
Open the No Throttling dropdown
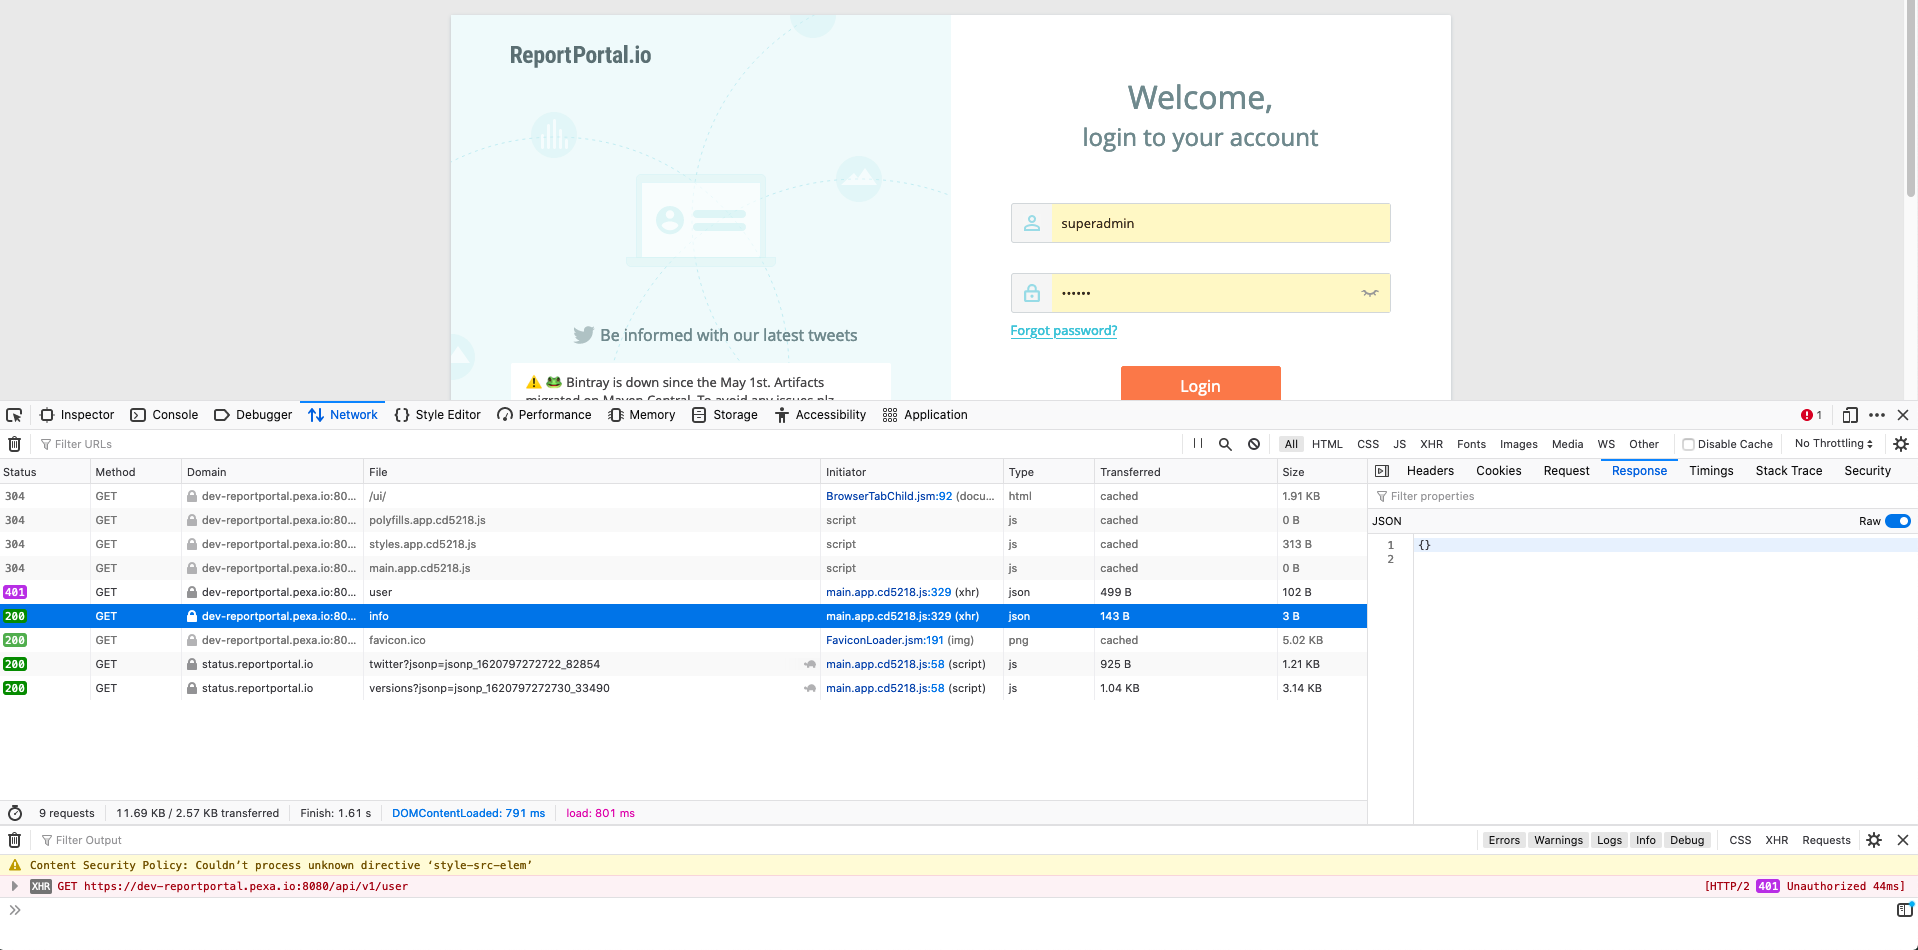click(1833, 444)
